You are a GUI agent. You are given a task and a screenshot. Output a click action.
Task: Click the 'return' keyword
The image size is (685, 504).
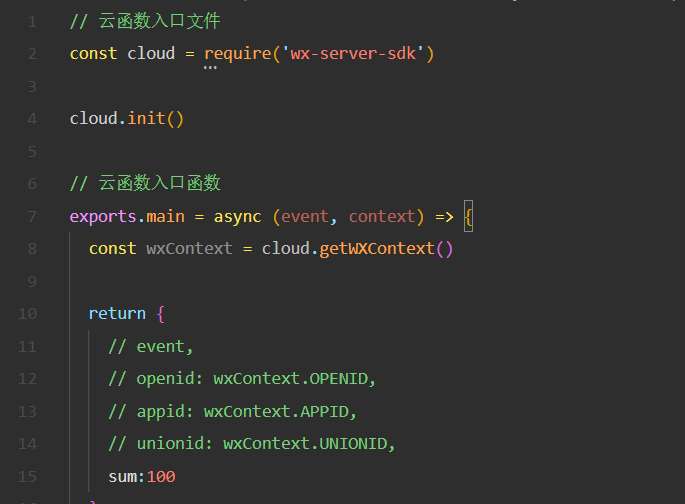(117, 314)
